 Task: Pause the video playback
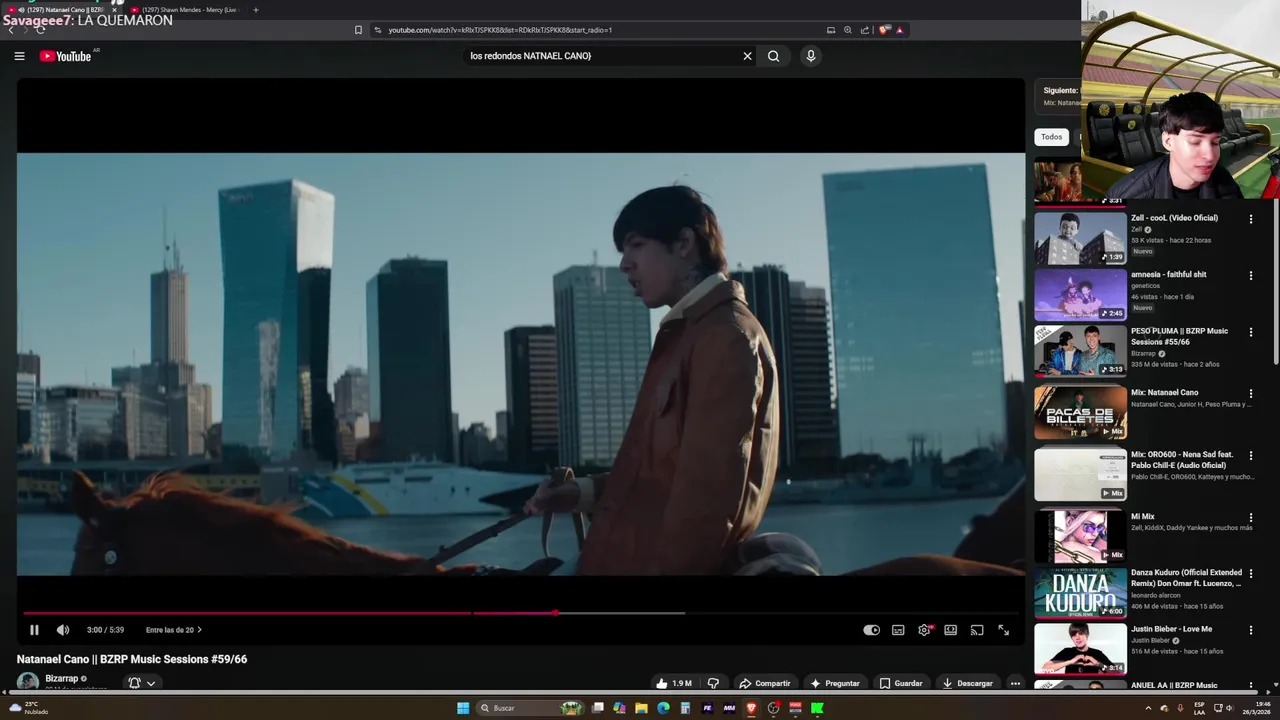point(34,630)
